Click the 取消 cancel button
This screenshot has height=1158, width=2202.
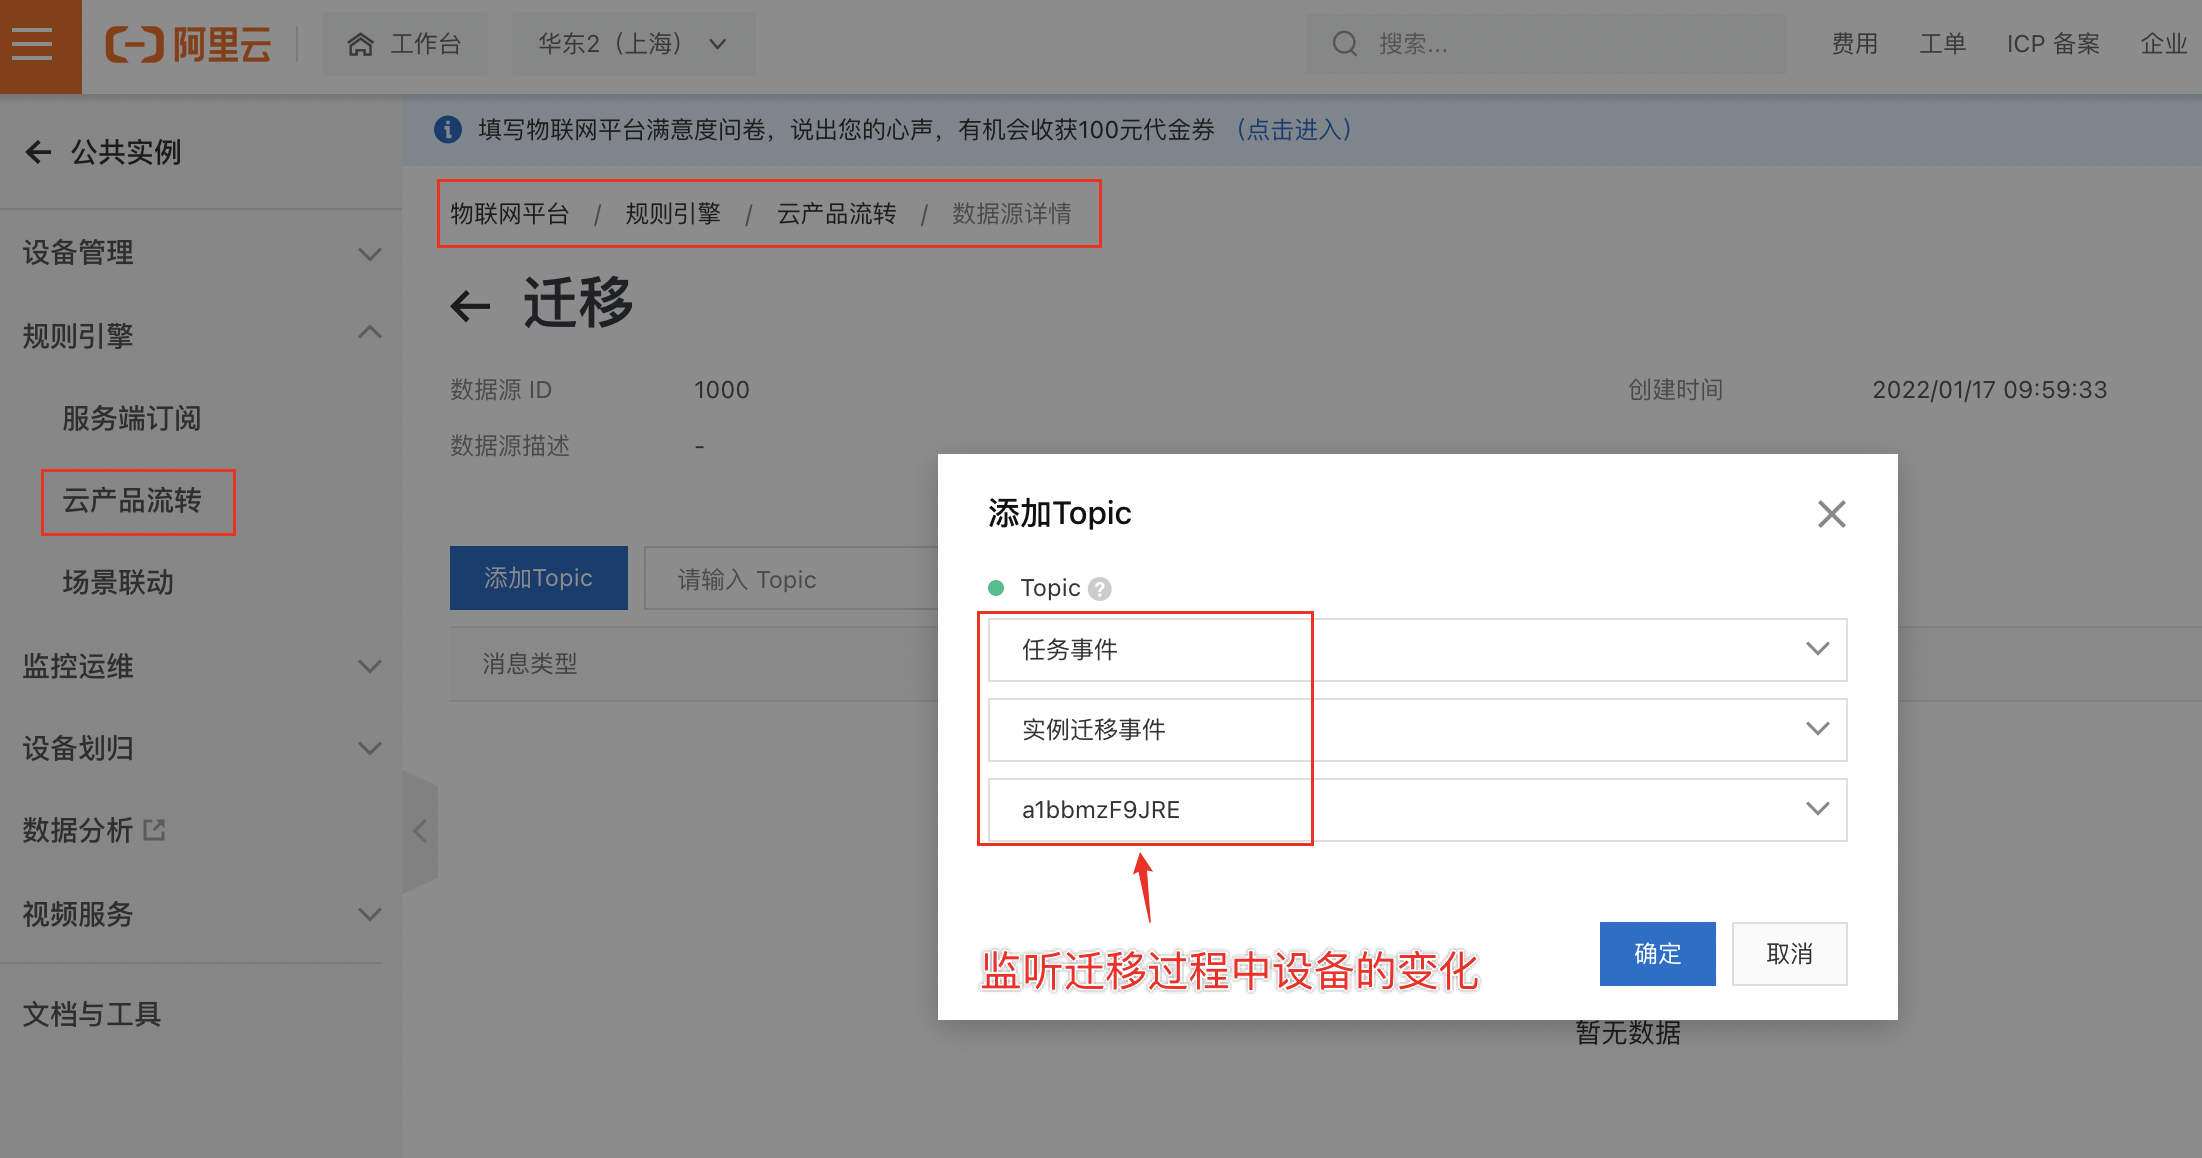point(1789,954)
